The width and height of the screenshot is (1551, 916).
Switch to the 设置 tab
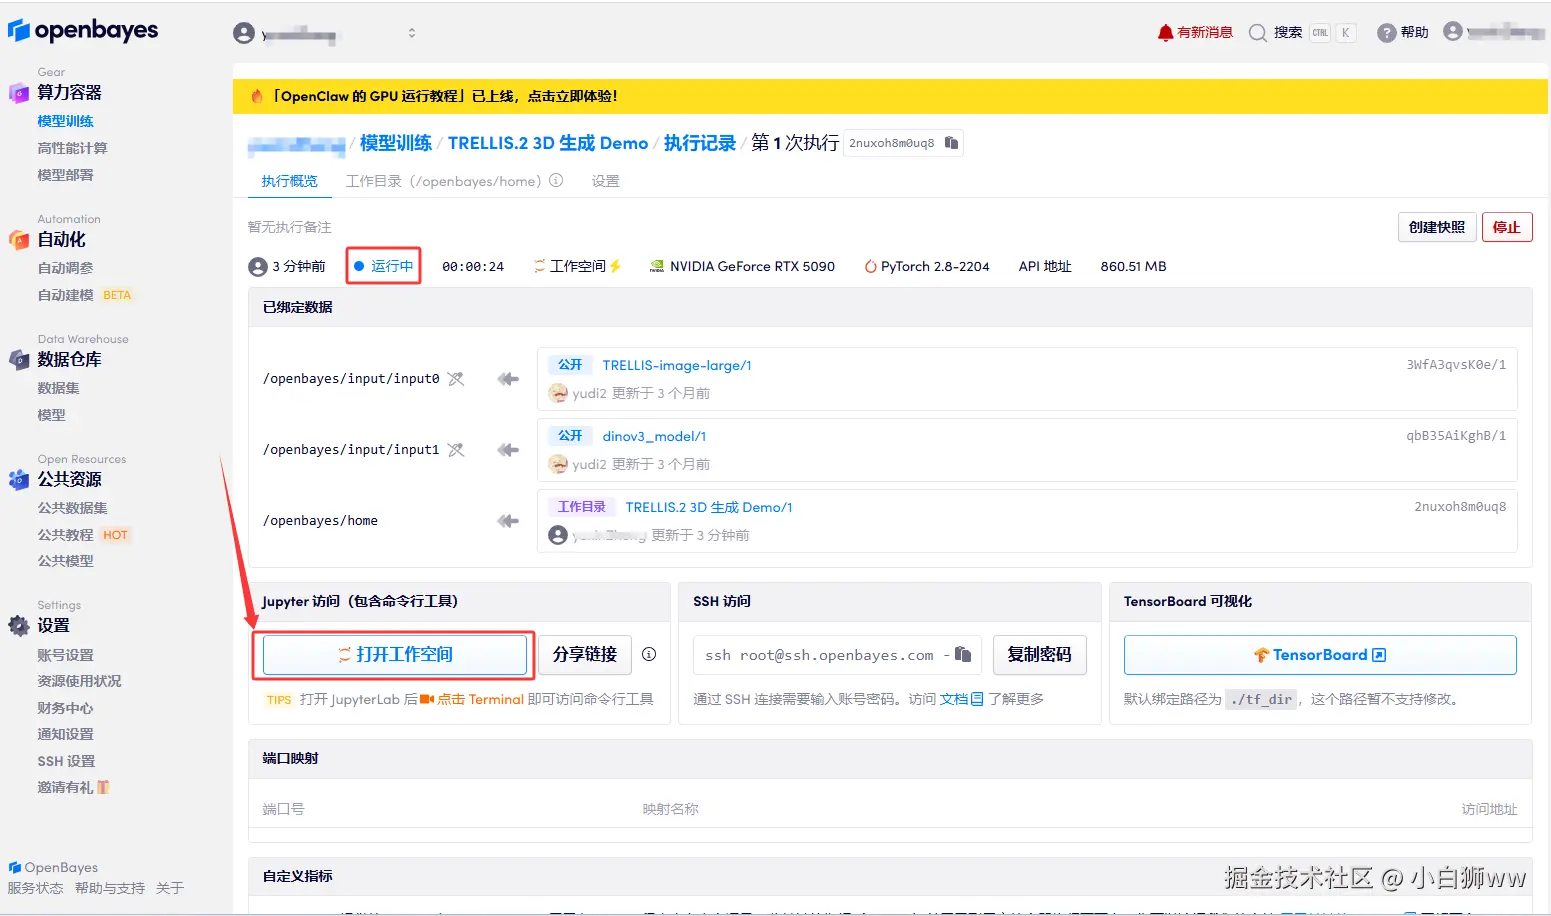pyautogui.click(x=605, y=181)
